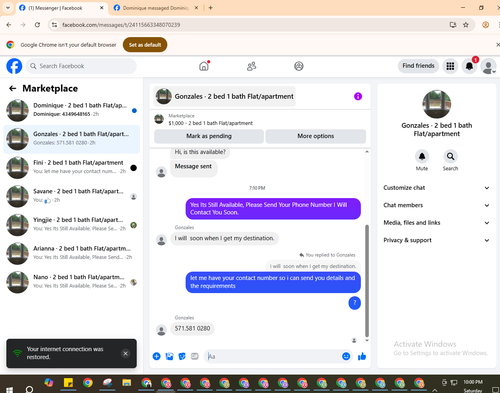Open the notifications bell
Viewport: 500px width, 393px height.
[469, 66]
